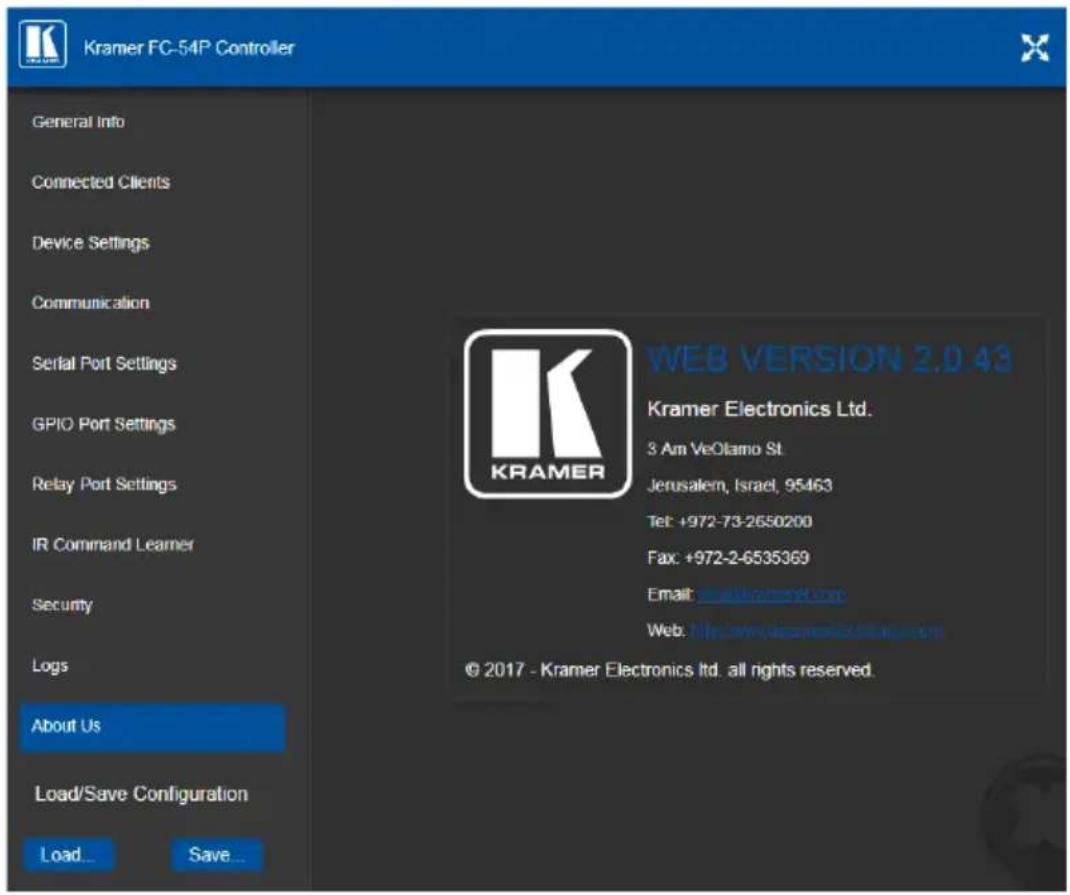Select the About Us menu item
This screenshot has height=895, width=1070.
click(152, 727)
